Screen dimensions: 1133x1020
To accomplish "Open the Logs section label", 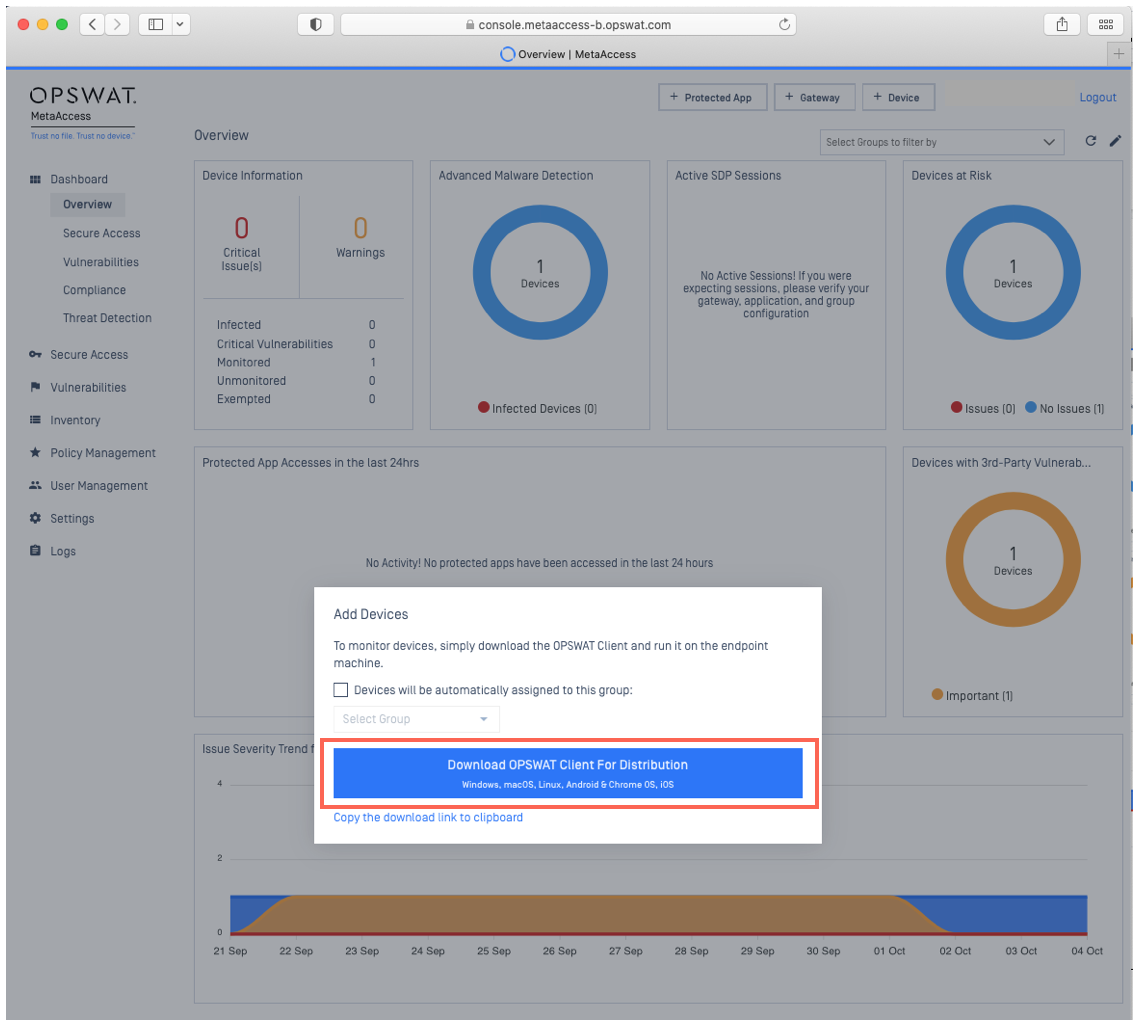I will click(63, 551).
